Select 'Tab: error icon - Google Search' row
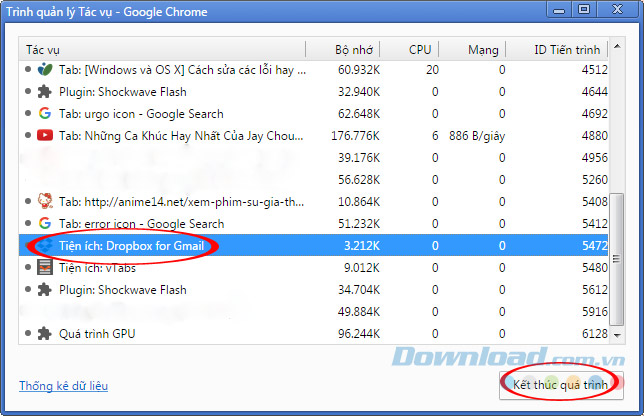This screenshot has width=644, height=416. tap(313, 224)
